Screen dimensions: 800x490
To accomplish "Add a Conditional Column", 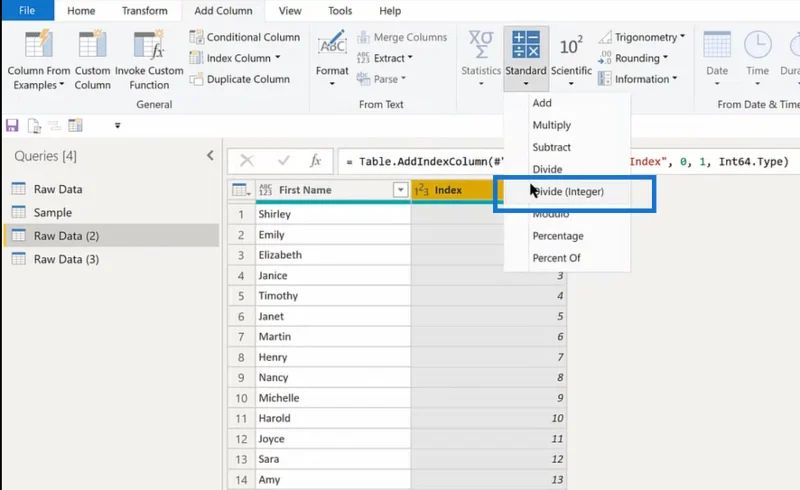I will [244, 37].
